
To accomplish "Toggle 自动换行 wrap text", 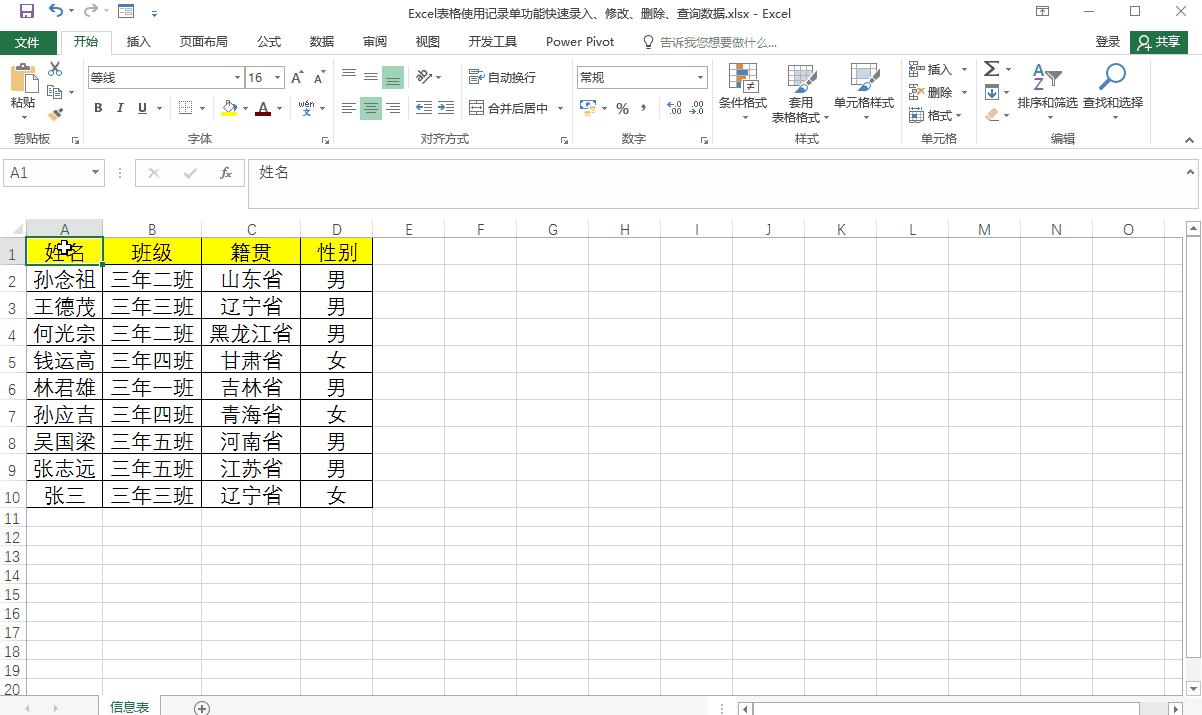I will coord(502,77).
